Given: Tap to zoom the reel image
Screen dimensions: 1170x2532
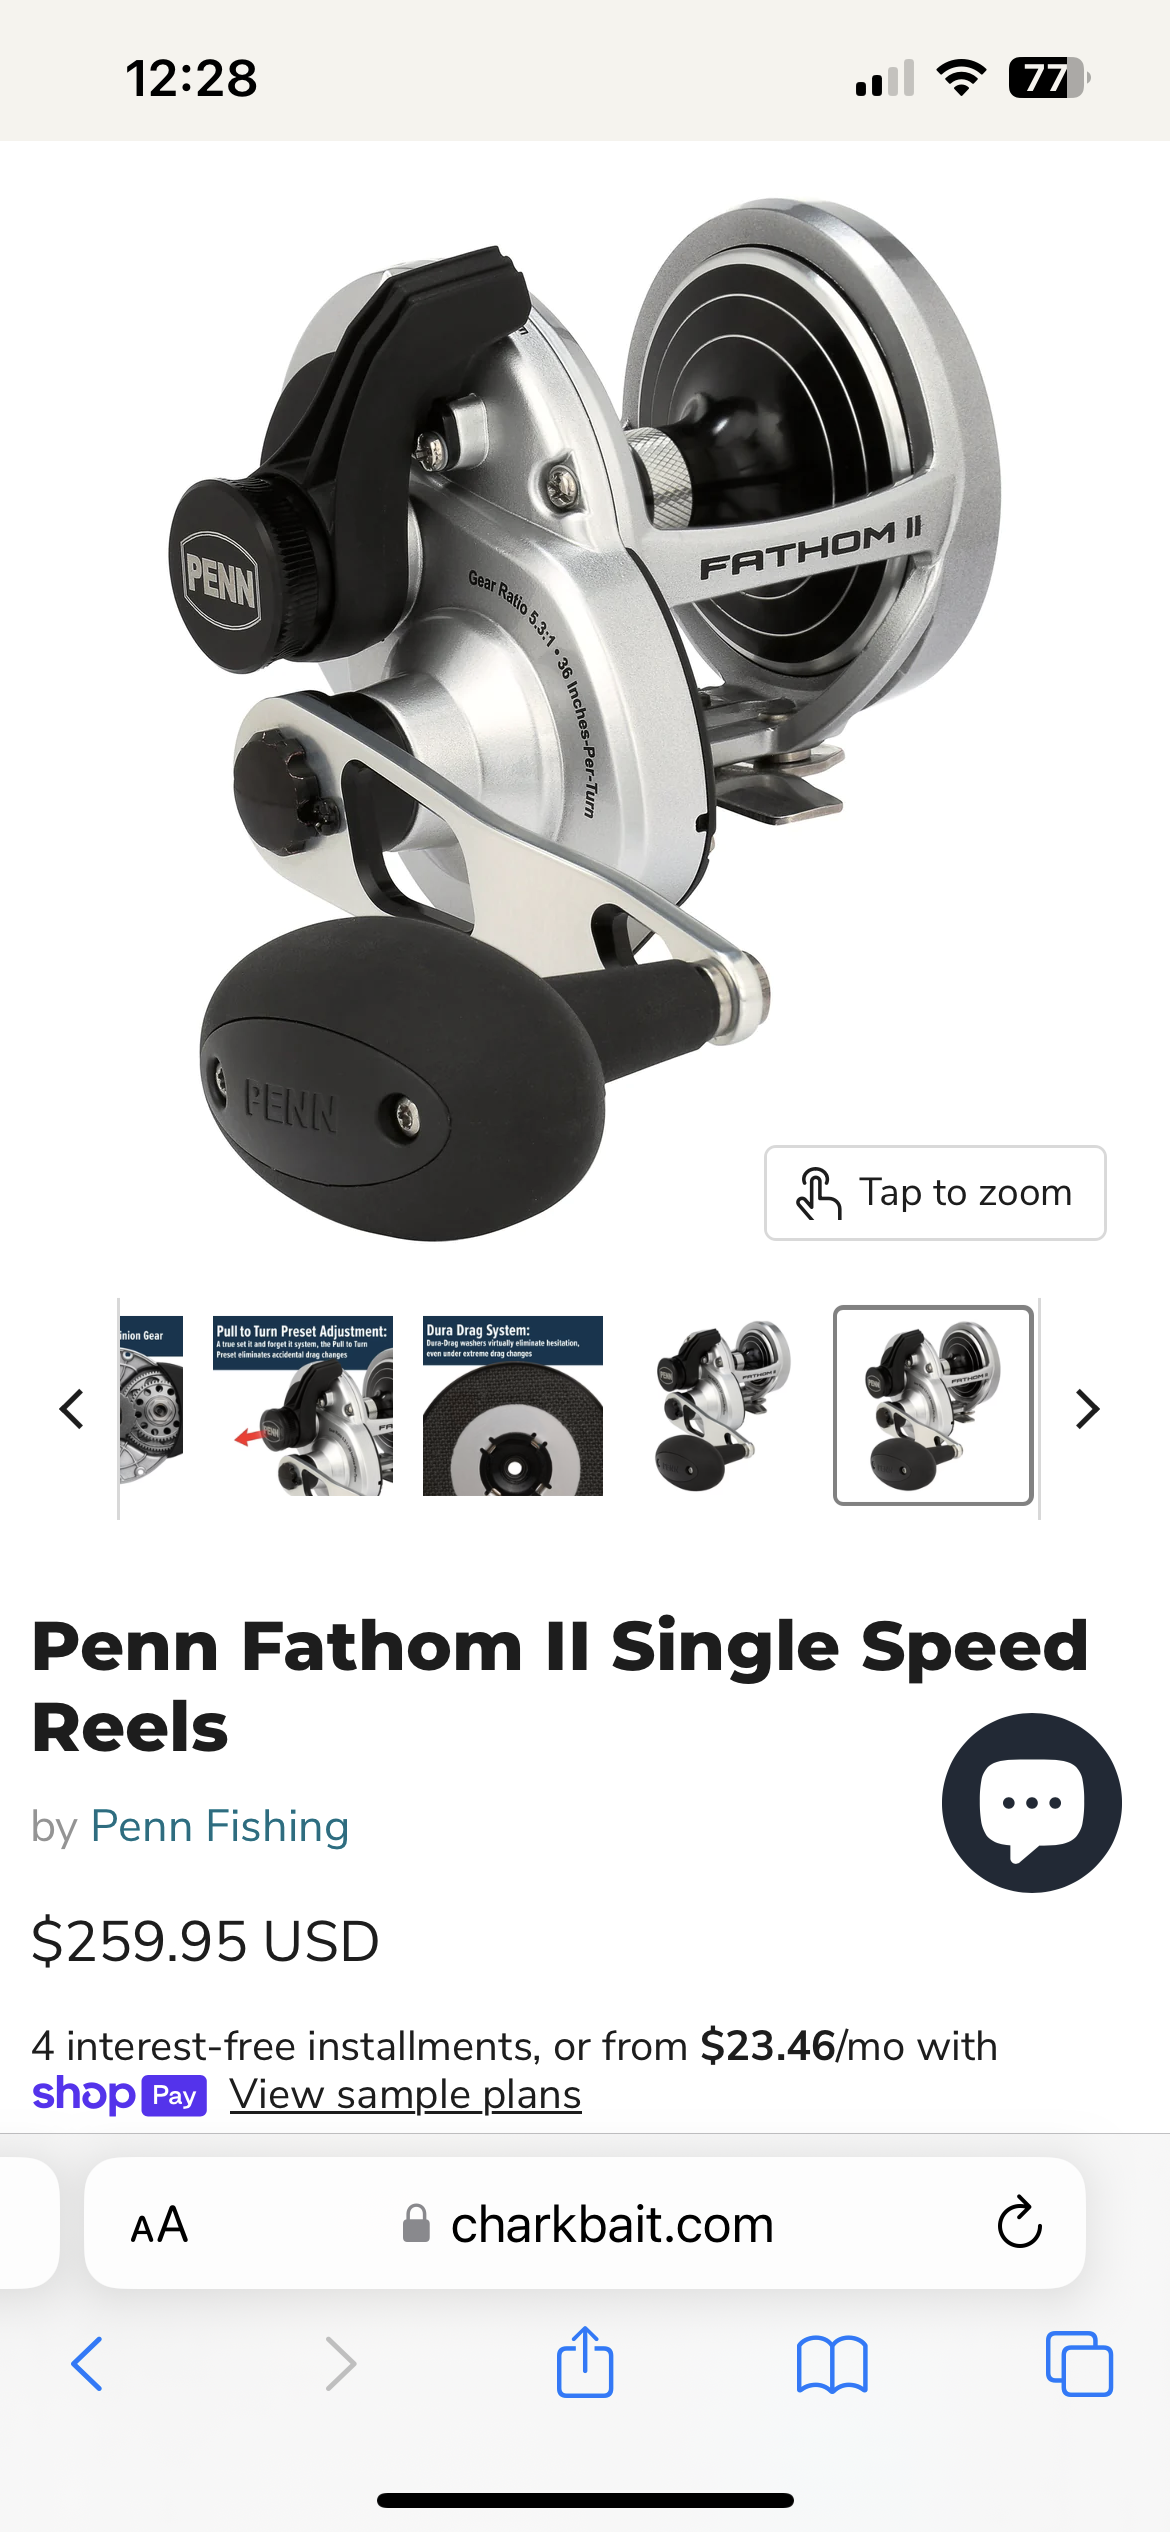Looking at the screenshot, I should click(935, 1193).
